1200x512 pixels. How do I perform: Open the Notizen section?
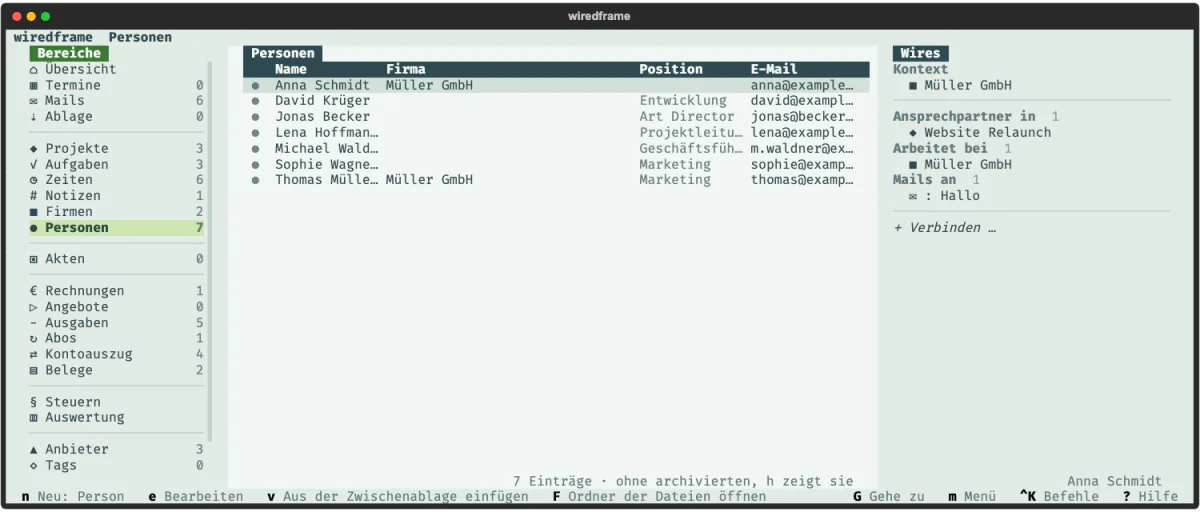(117, 196)
